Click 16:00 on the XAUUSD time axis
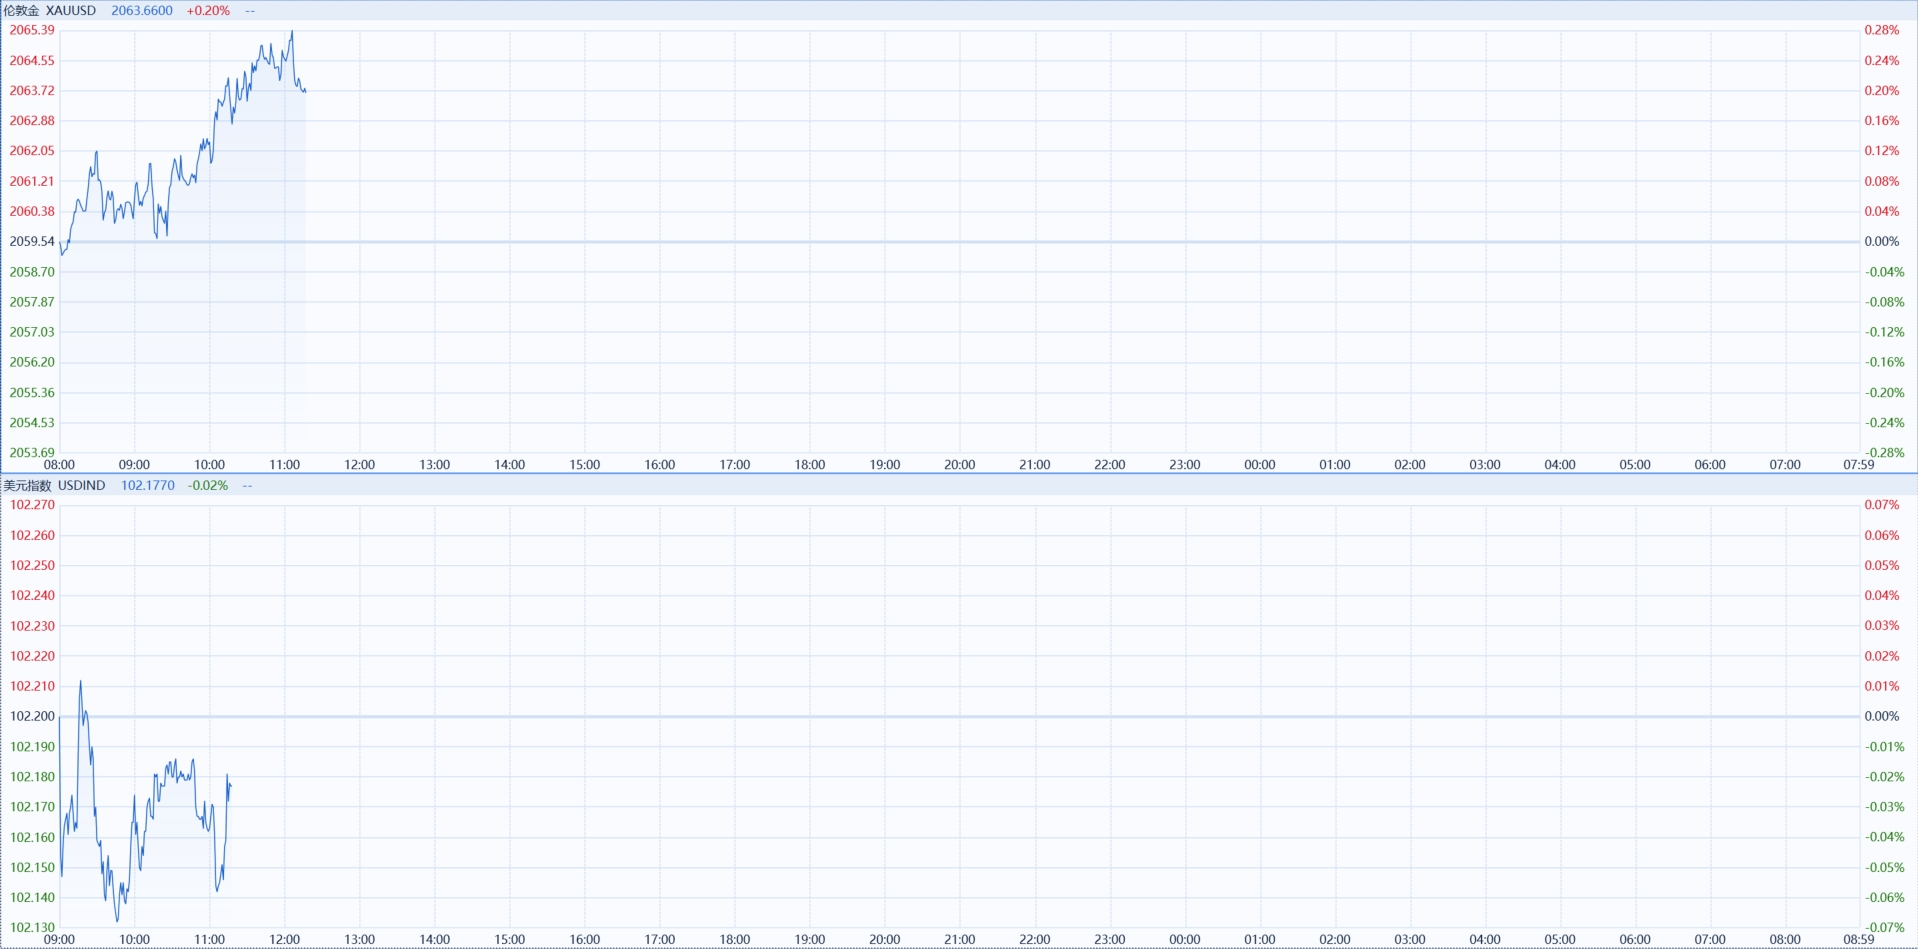Screen dimensions: 1918x949 [x=659, y=465]
